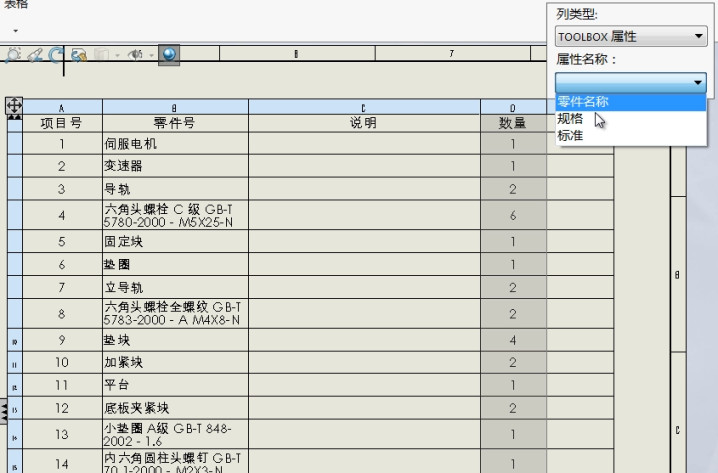
Task: Expand the hide/show items dropdown arrow
Action: click(151, 55)
